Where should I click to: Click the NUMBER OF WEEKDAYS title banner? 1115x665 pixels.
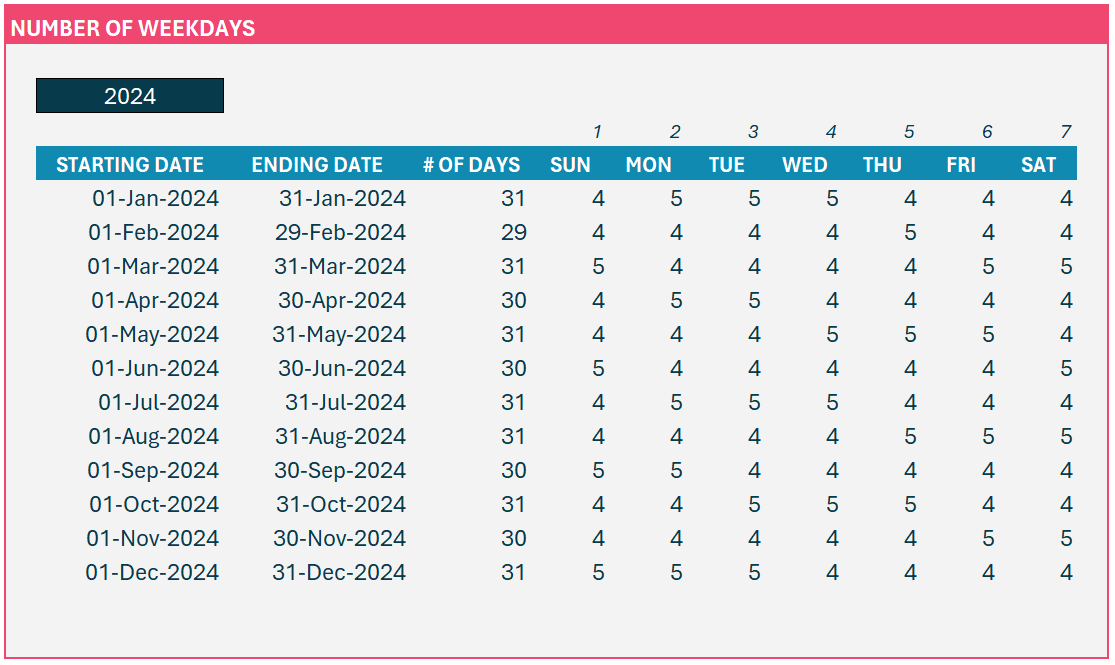pos(557,26)
